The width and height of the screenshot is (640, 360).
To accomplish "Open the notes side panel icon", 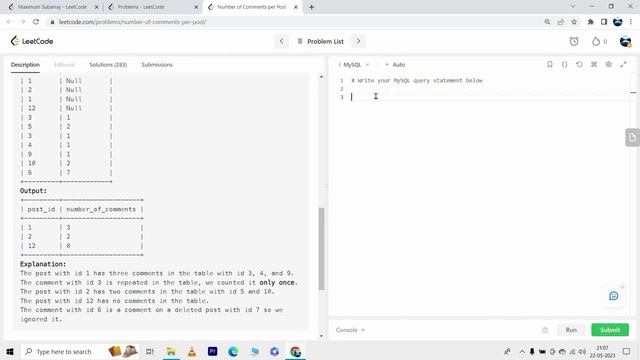I will (632, 138).
